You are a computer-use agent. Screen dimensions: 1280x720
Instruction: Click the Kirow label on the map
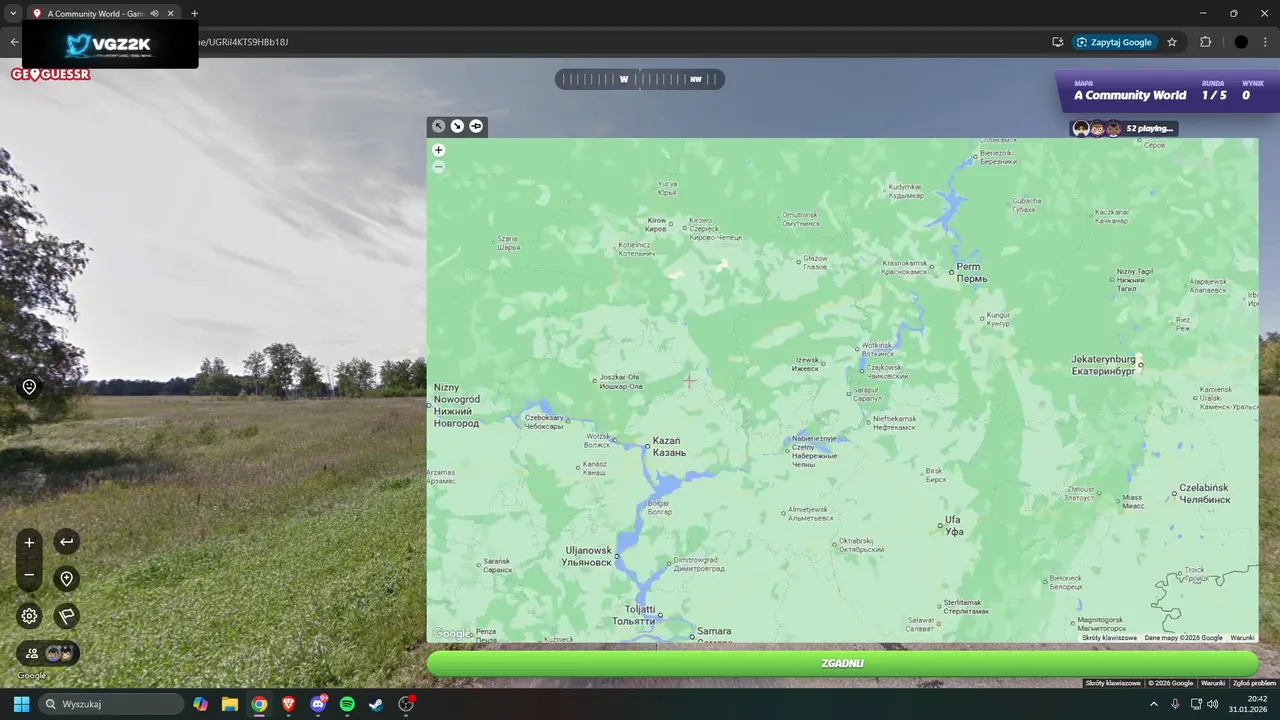(657, 224)
